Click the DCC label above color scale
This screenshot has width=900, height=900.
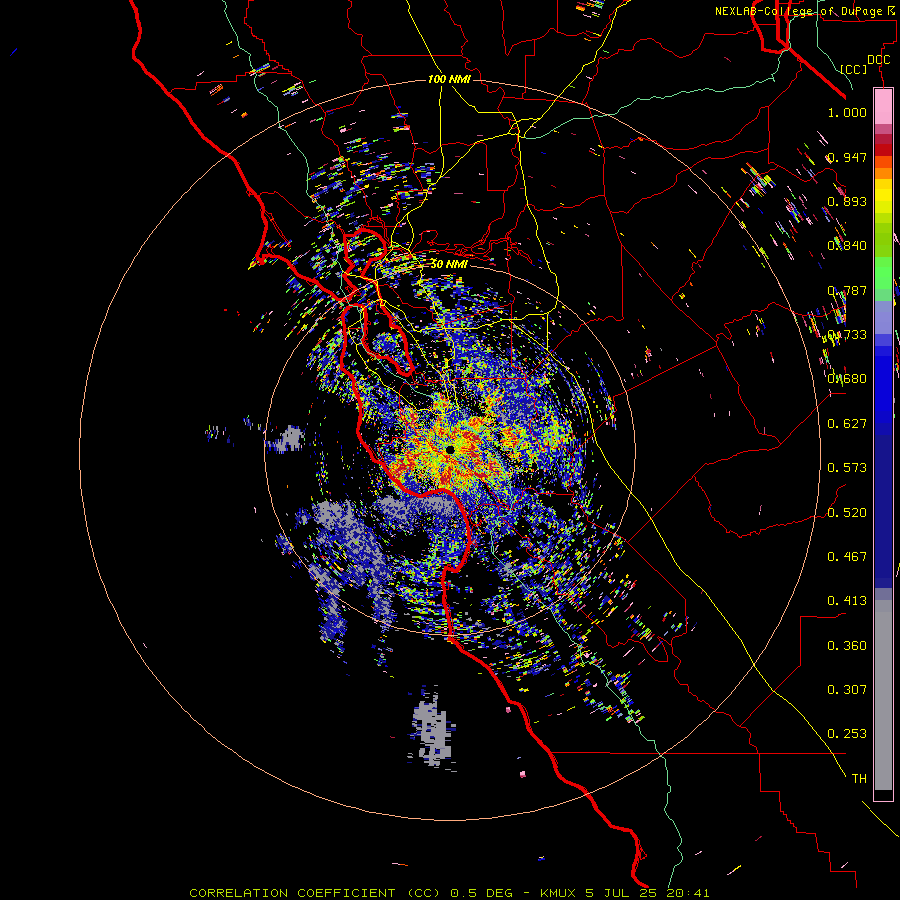click(x=878, y=60)
